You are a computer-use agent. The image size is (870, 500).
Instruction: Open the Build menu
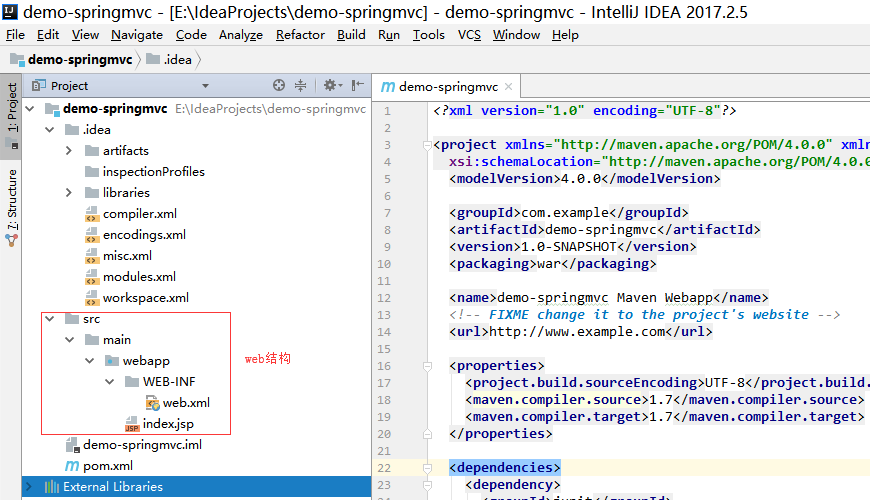click(351, 35)
